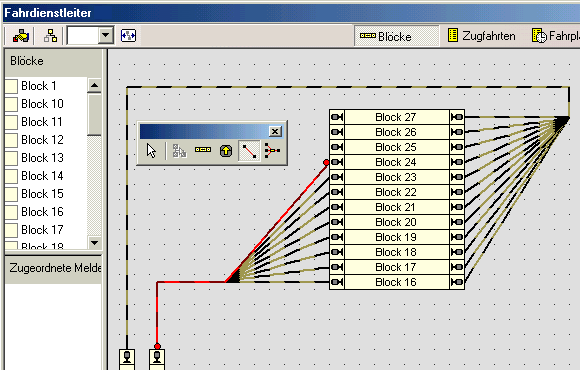Select Block 26 in the diagram
Screen dimensions: 580x370
[397, 132]
